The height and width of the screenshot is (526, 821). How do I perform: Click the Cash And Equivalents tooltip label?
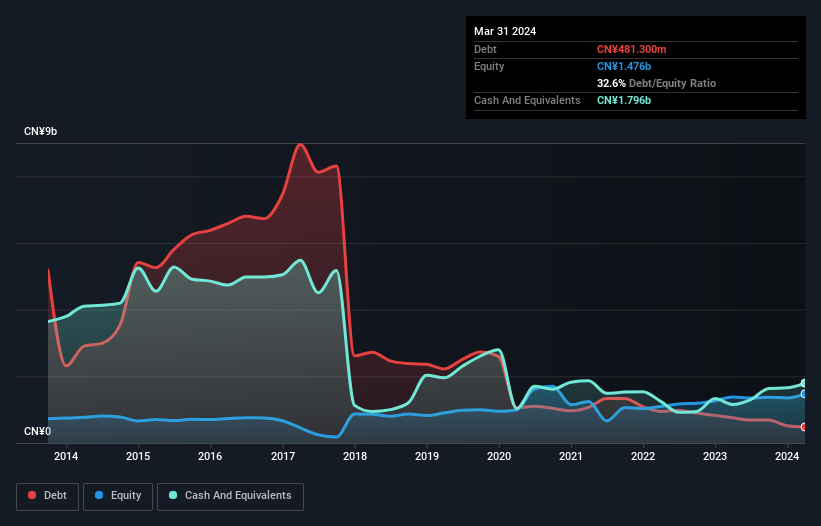527,100
